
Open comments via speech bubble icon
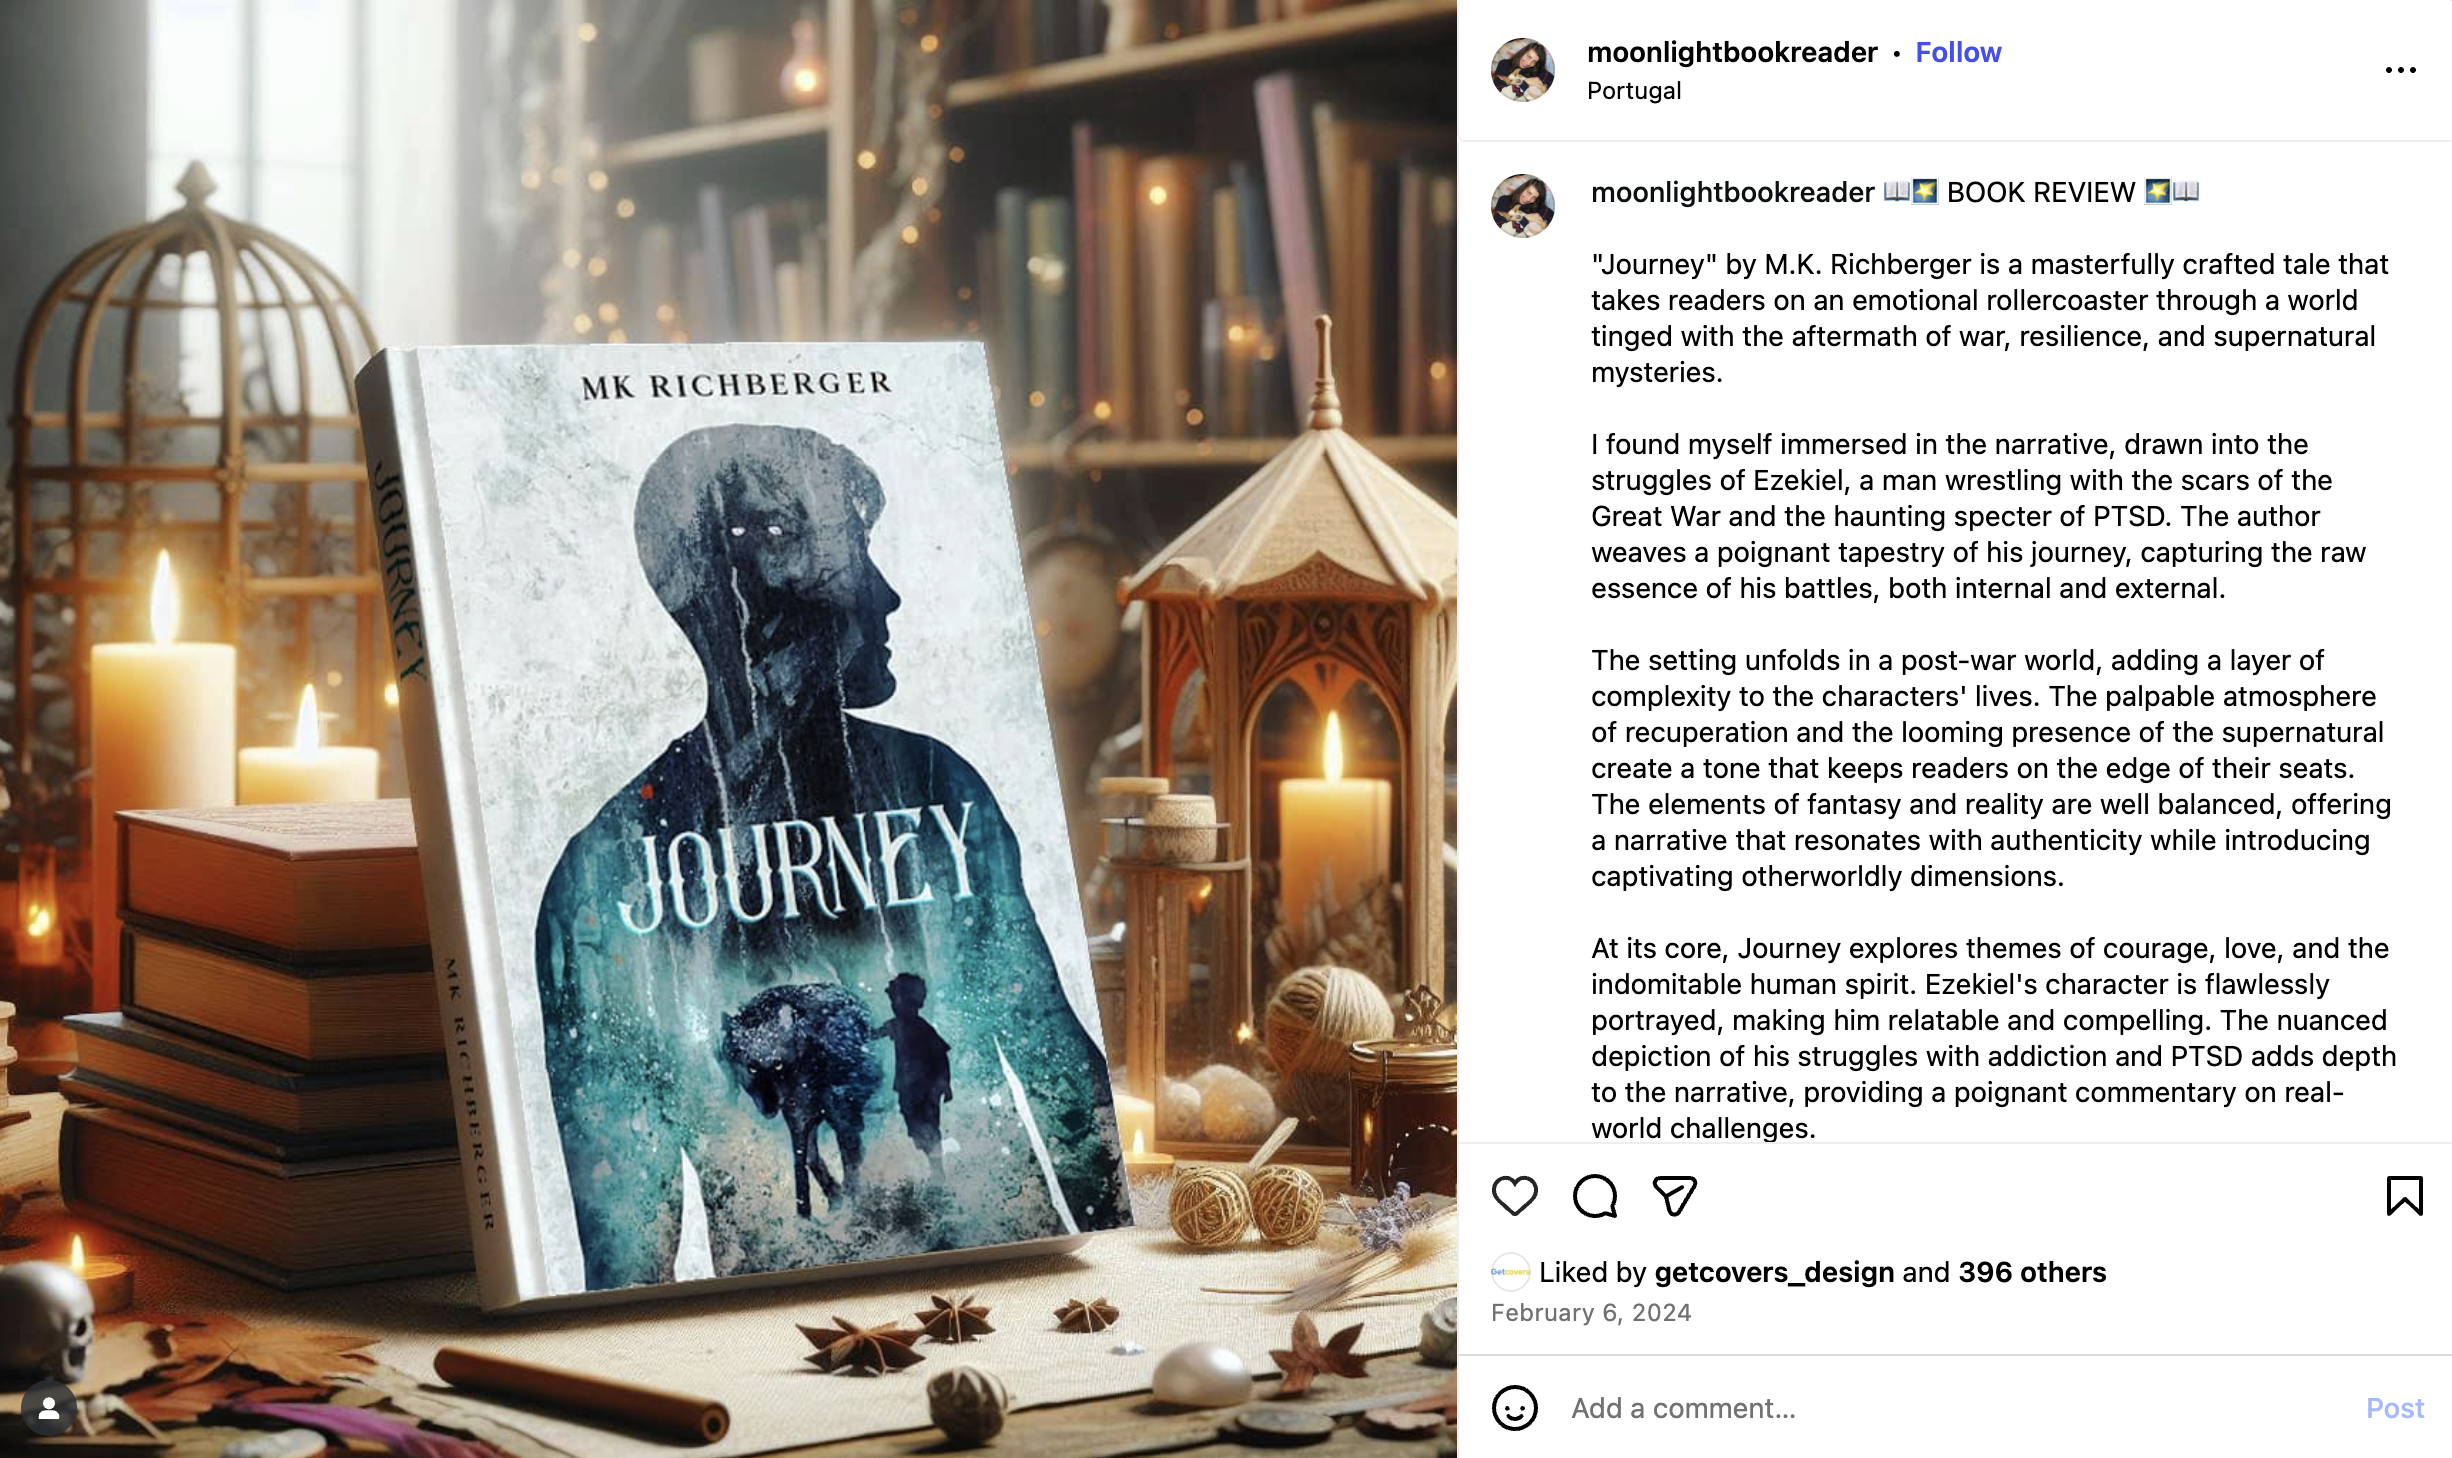tap(1594, 1196)
